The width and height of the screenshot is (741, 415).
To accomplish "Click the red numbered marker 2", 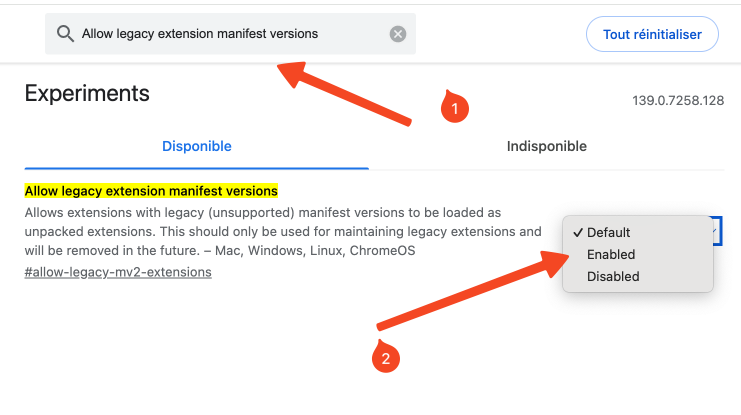I will pyautogui.click(x=386, y=356).
